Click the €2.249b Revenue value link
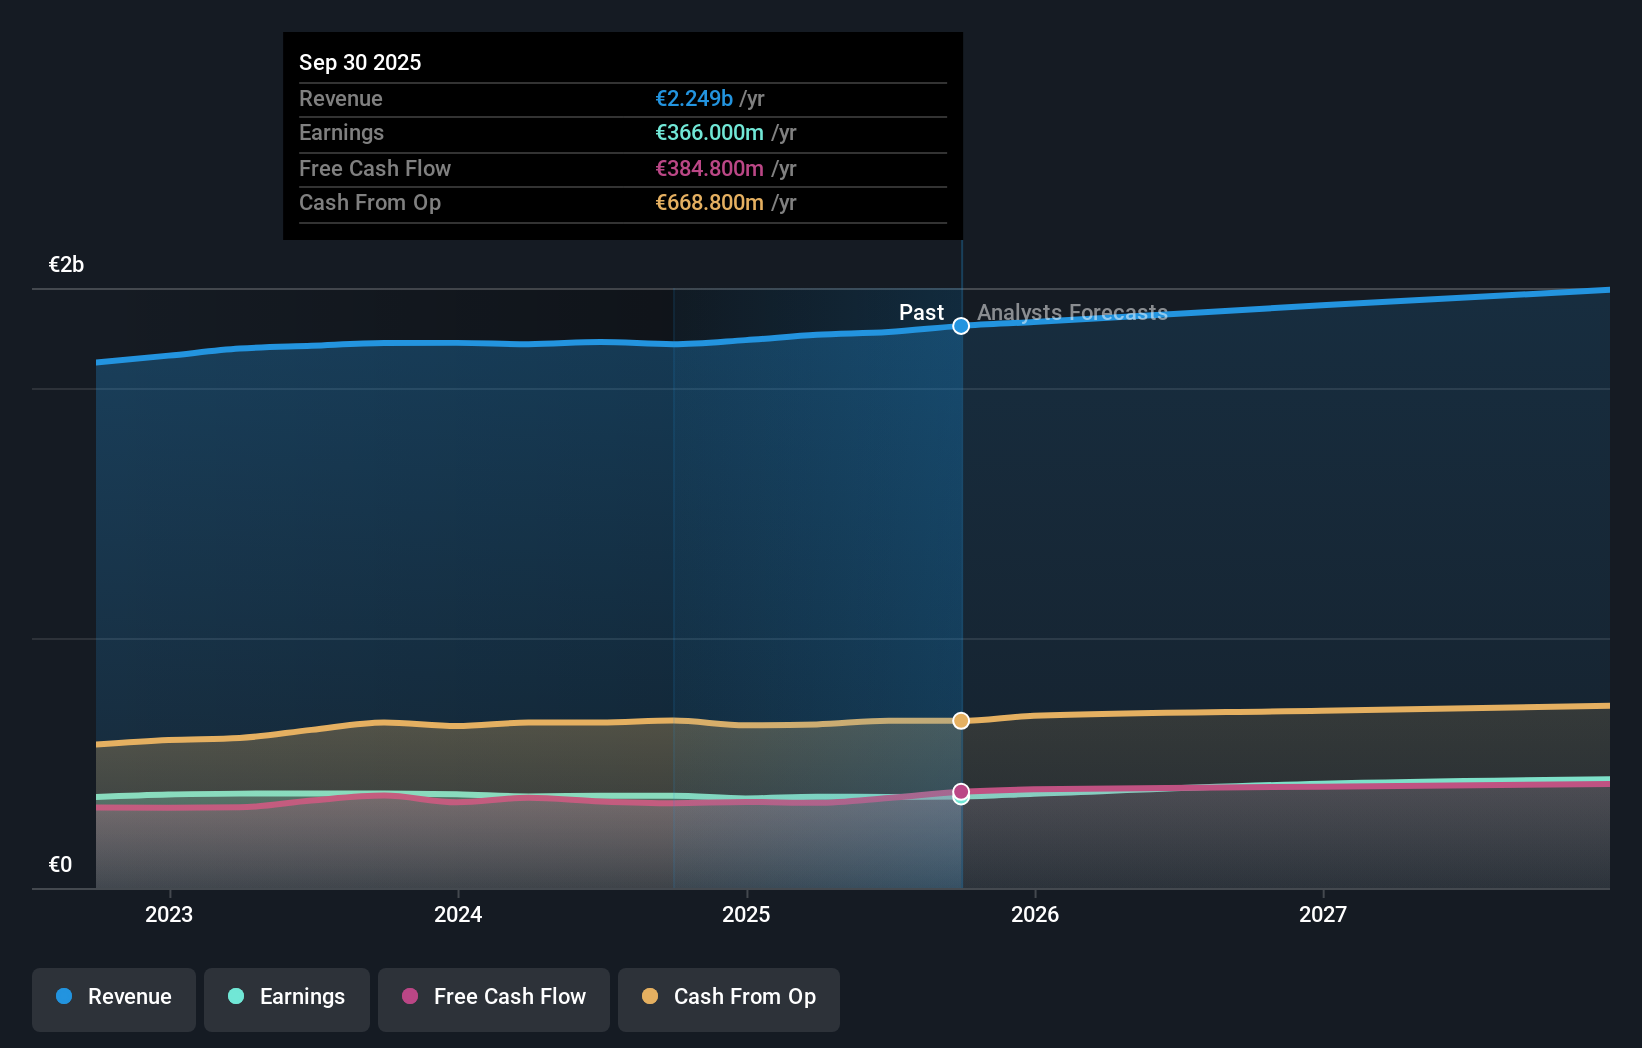The height and width of the screenshot is (1048, 1642). pos(693,98)
